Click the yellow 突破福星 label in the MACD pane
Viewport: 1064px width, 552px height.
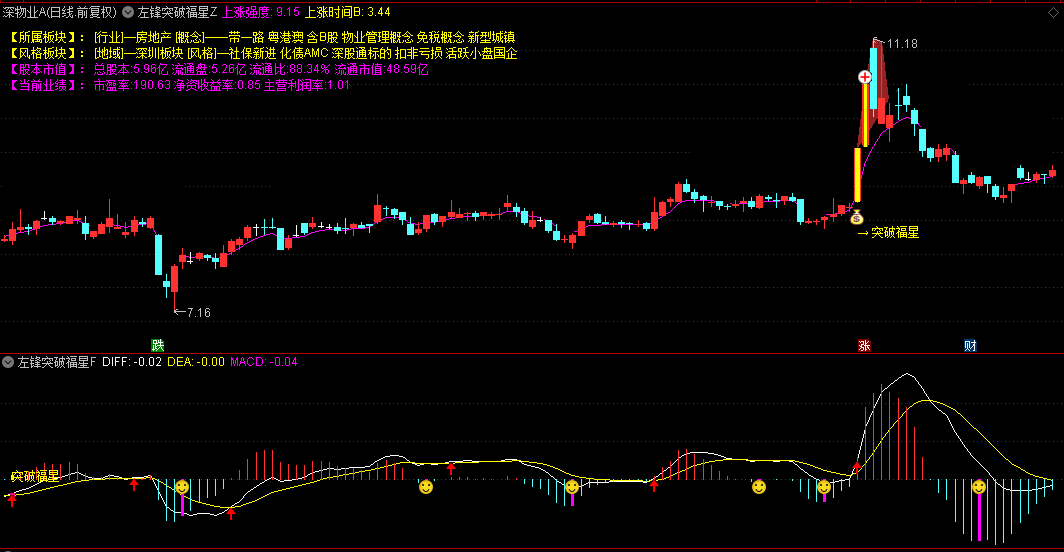pos(35,477)
